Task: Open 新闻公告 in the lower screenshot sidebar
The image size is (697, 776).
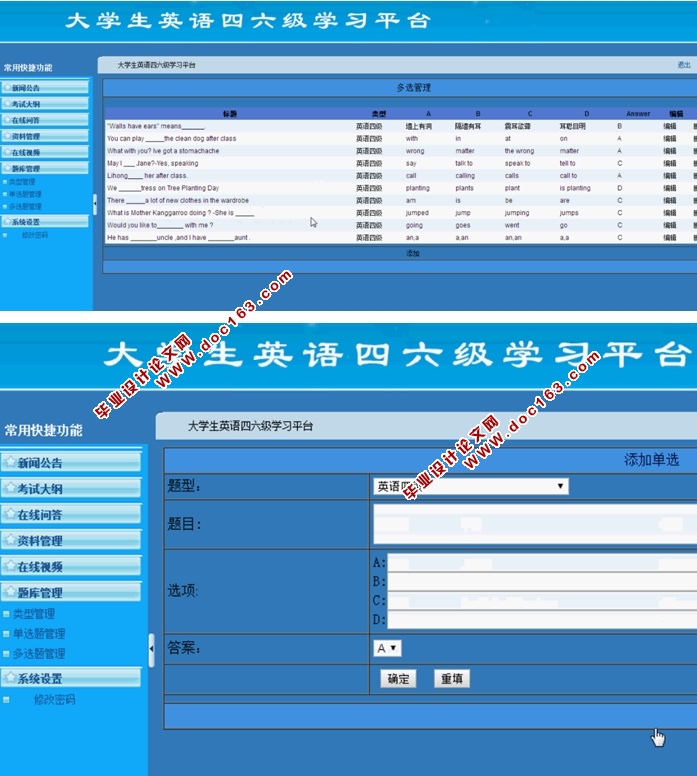Action: (71, 463)
